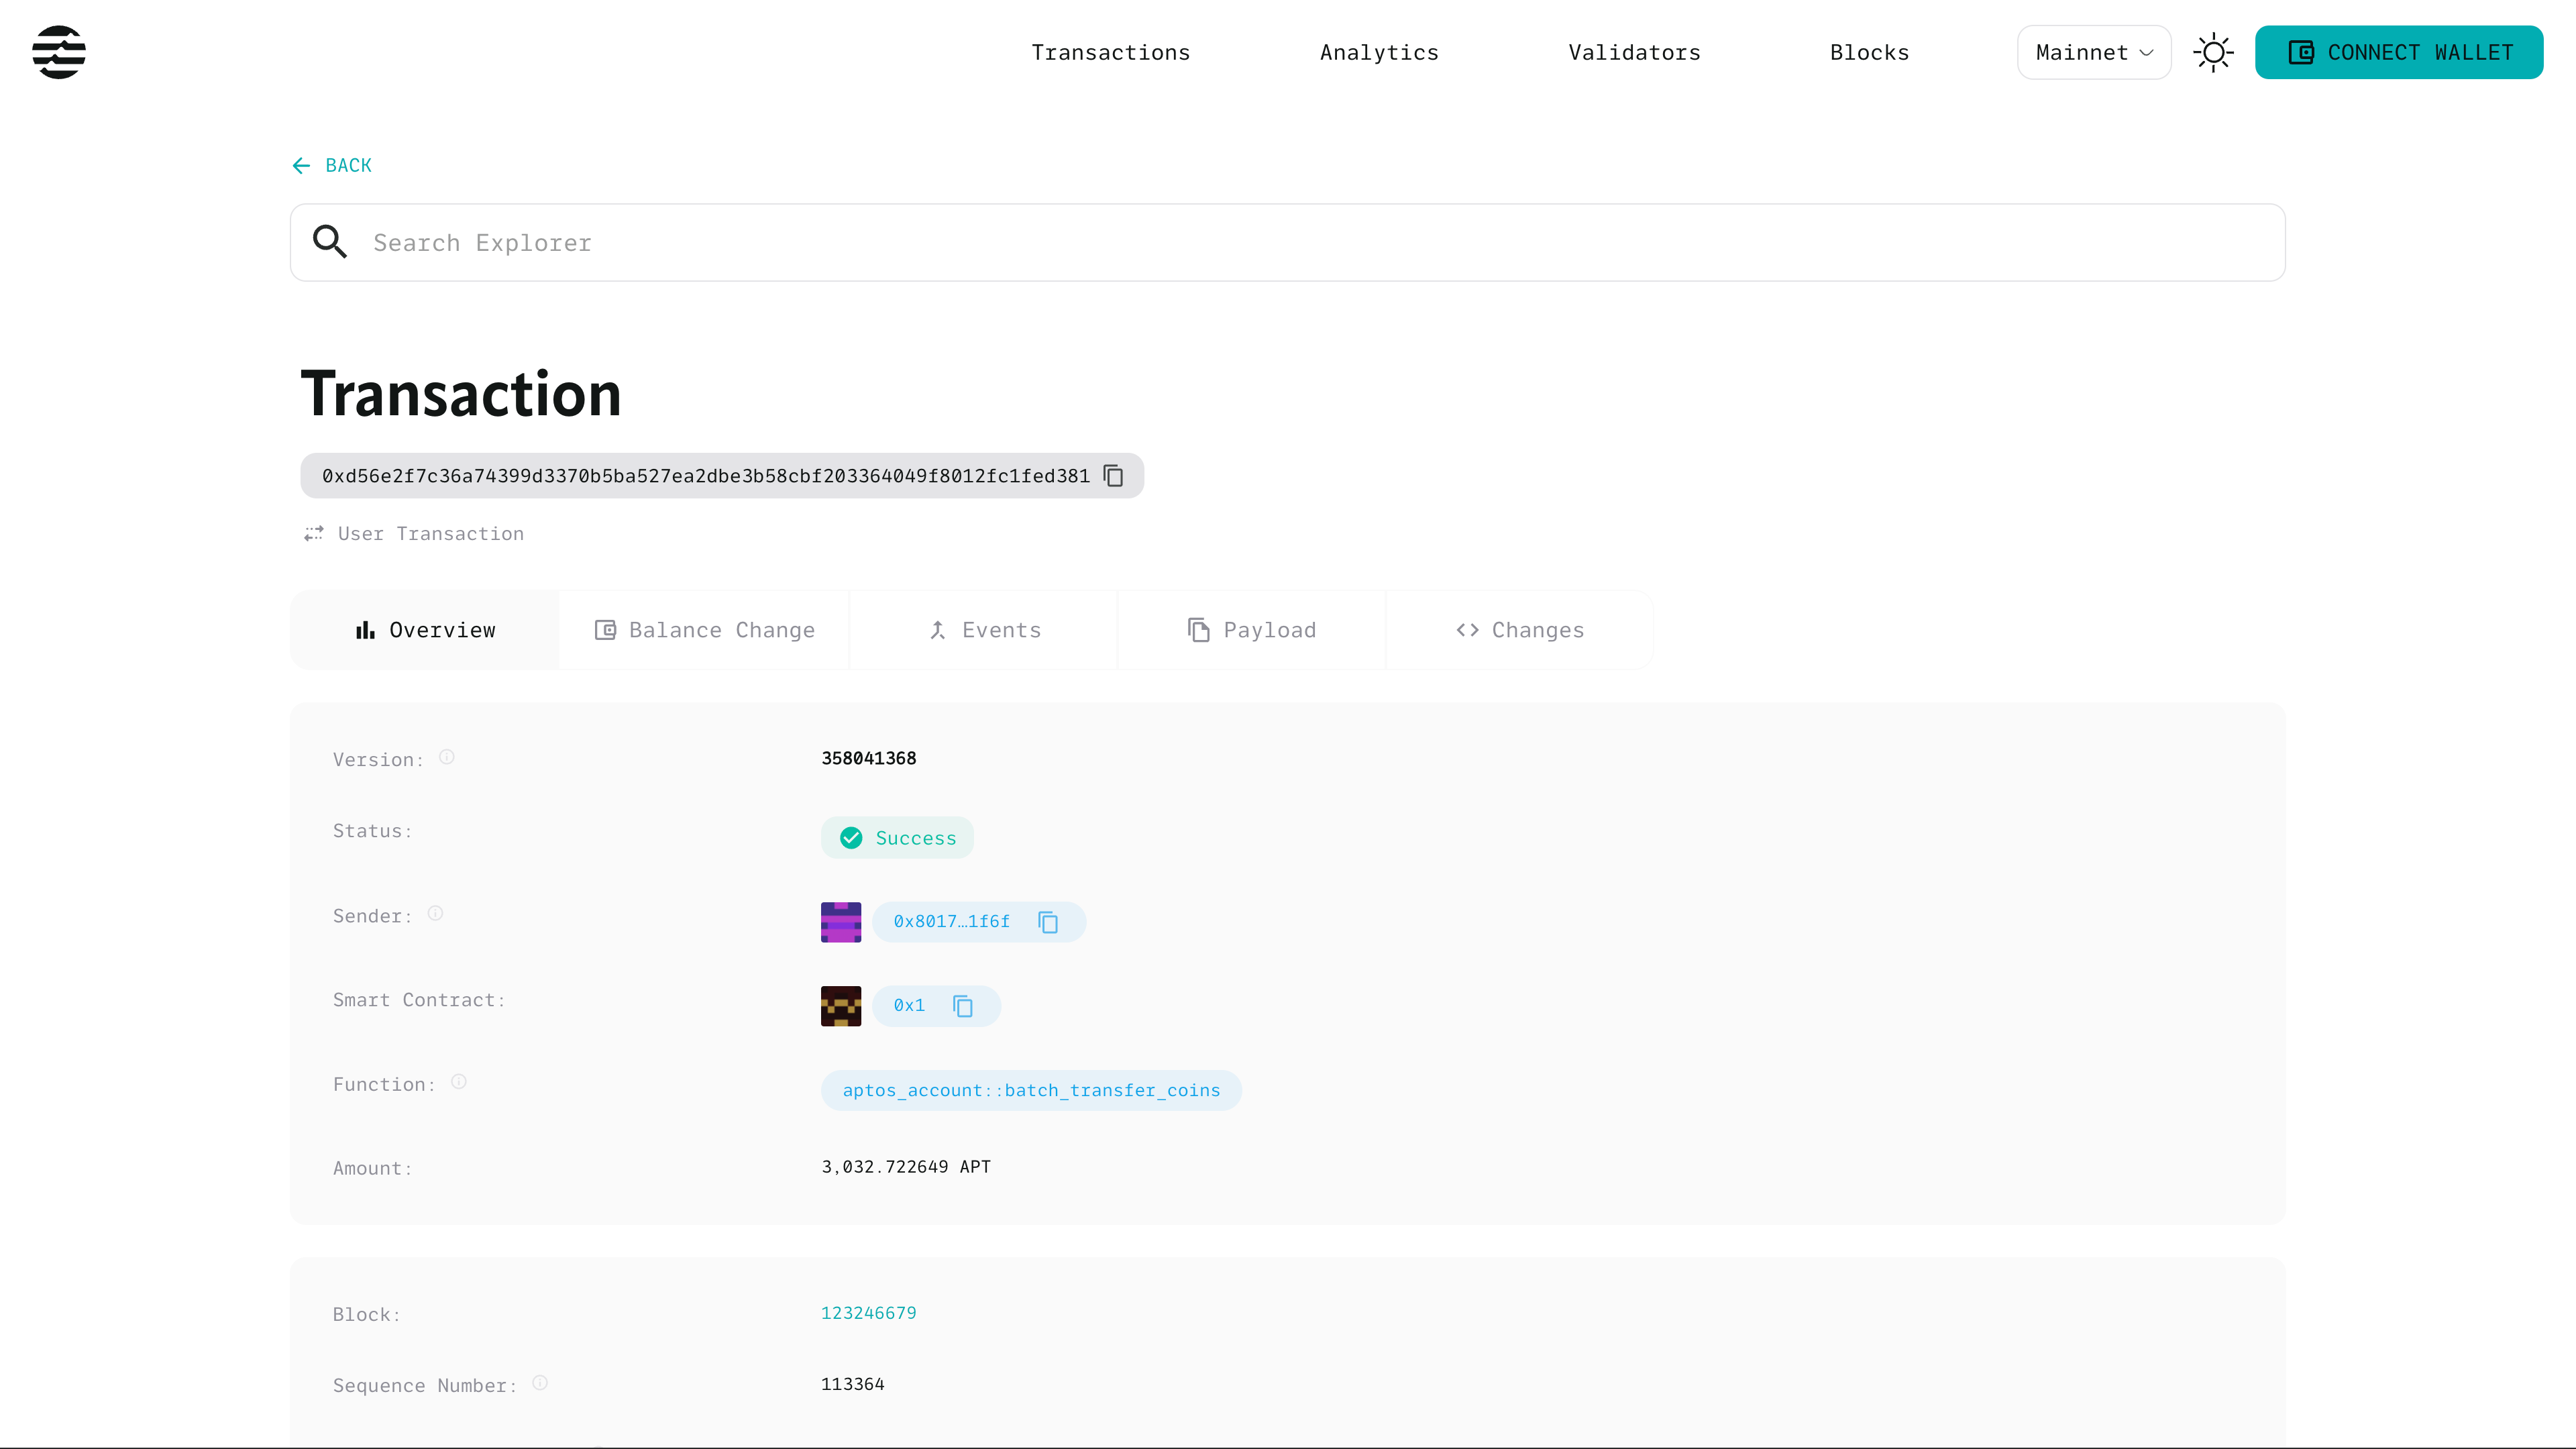Click the Sender info icon
Viewport: 2576px width, 1449px height.
point(435,914)
